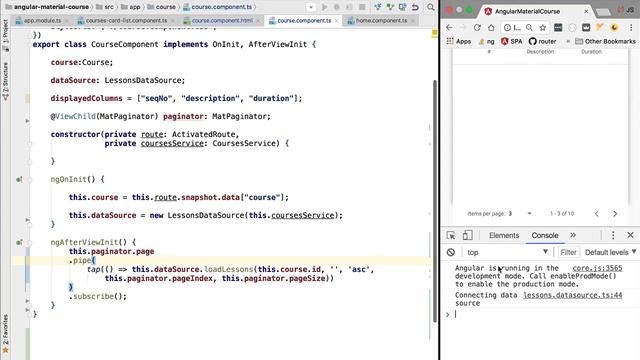
Task: Click the Stop square icon in IDE toolbar
Action: [362, 7]
